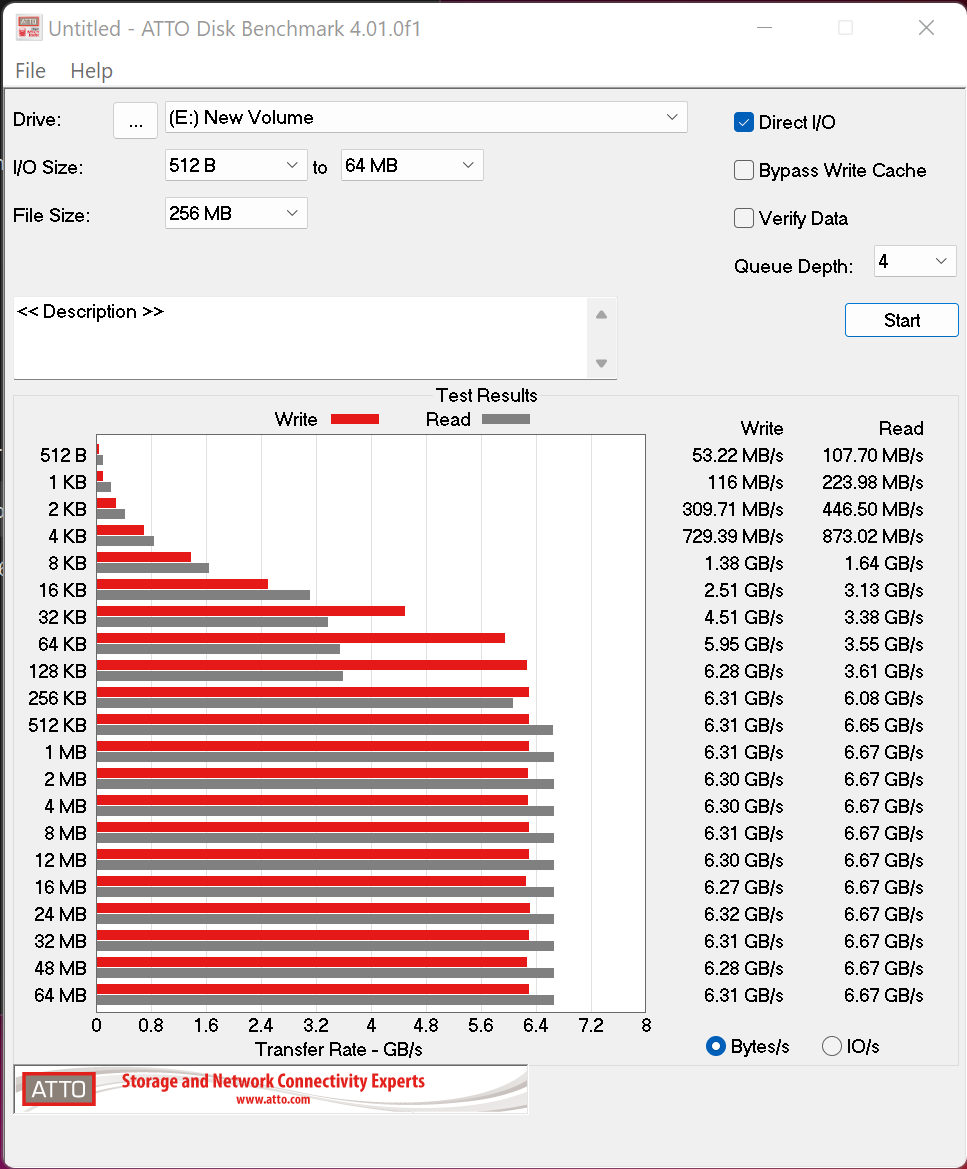Click the ATTO logo in the banner
This screenshot has width=967, height=1169.
point(59,1089)
